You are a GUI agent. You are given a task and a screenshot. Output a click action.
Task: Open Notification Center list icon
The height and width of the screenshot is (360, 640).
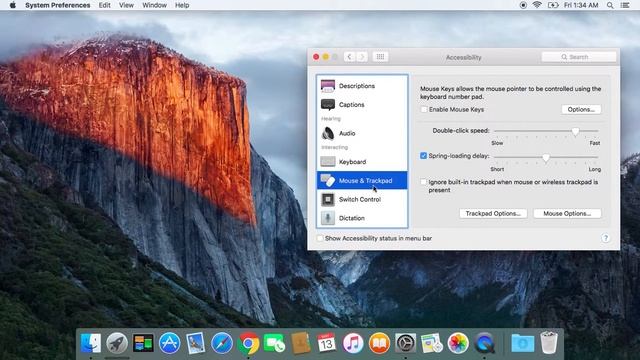tap(624, 5)
